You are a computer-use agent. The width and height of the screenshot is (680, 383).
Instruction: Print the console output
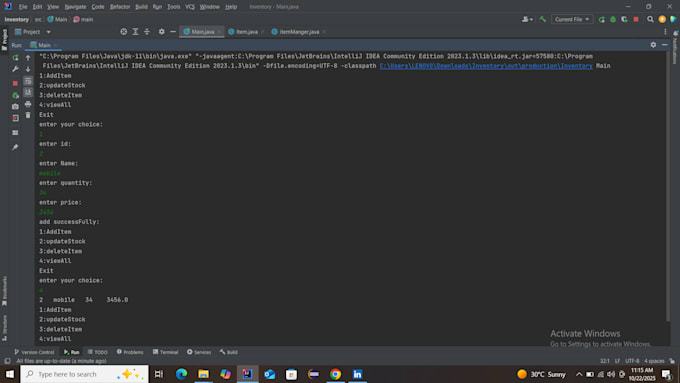tap(28, 104)
